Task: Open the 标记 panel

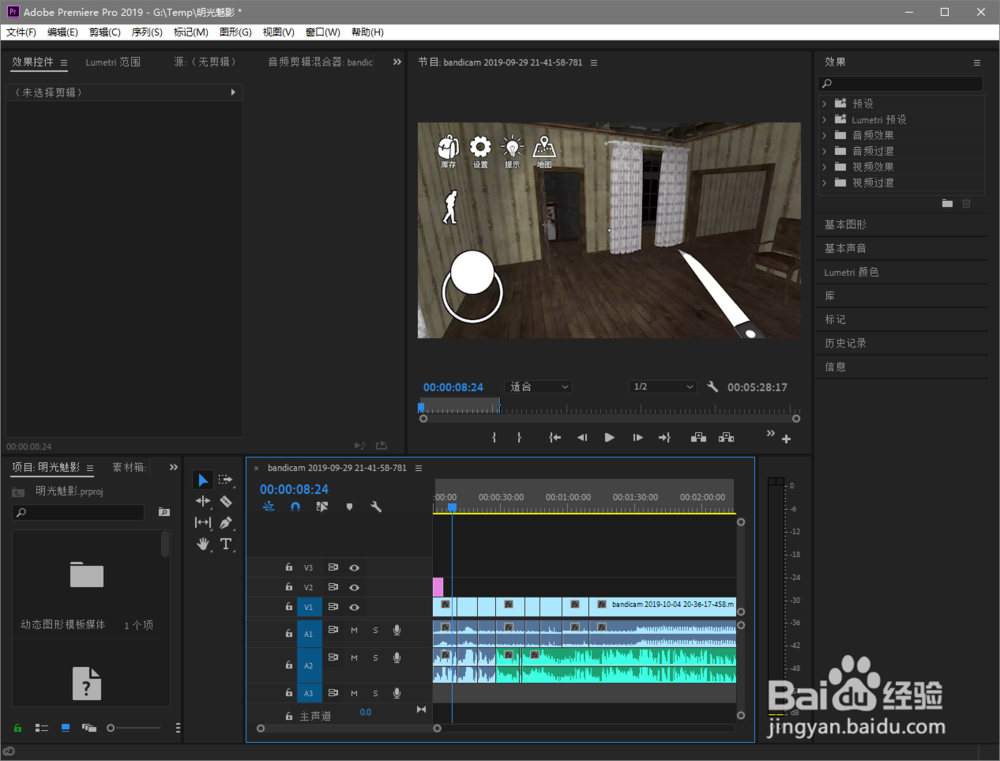Action: tap(835, 320)
